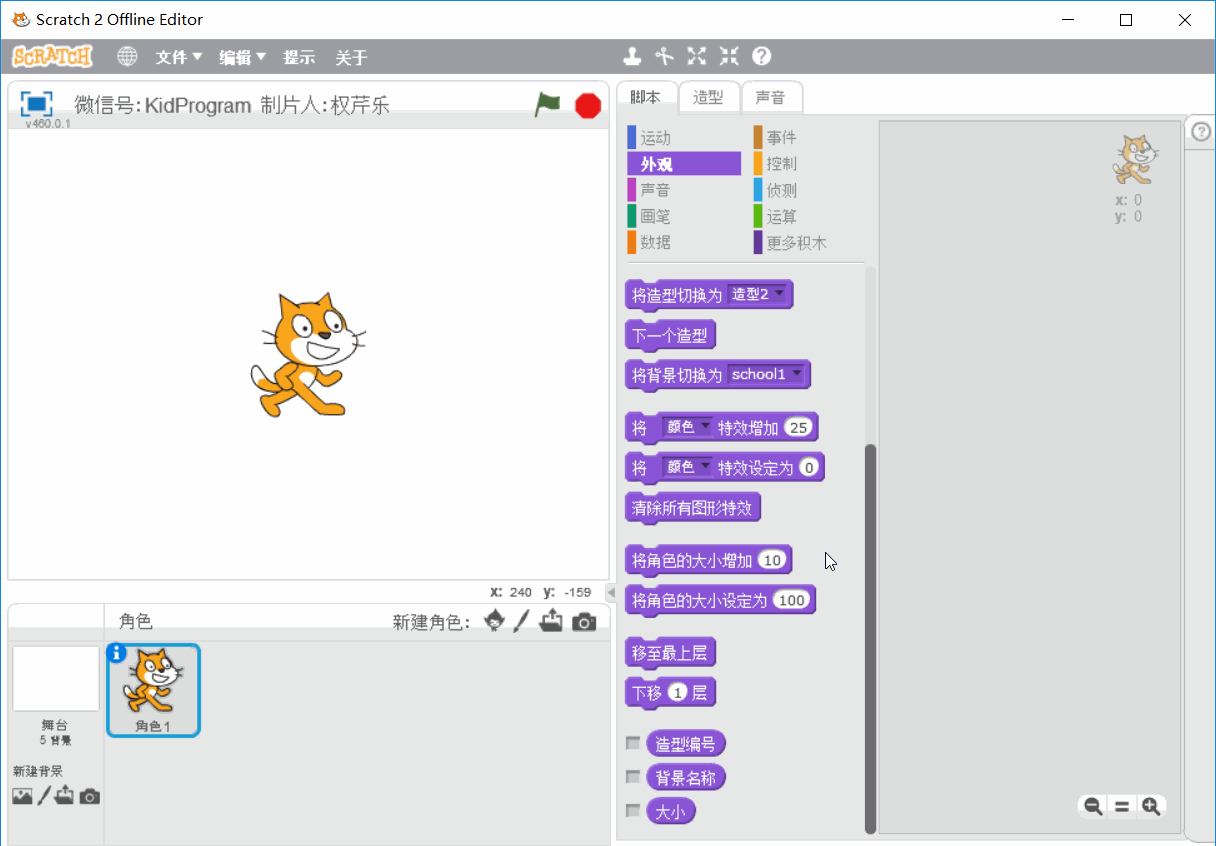Select the shrink sprite tool

[729, 56]
